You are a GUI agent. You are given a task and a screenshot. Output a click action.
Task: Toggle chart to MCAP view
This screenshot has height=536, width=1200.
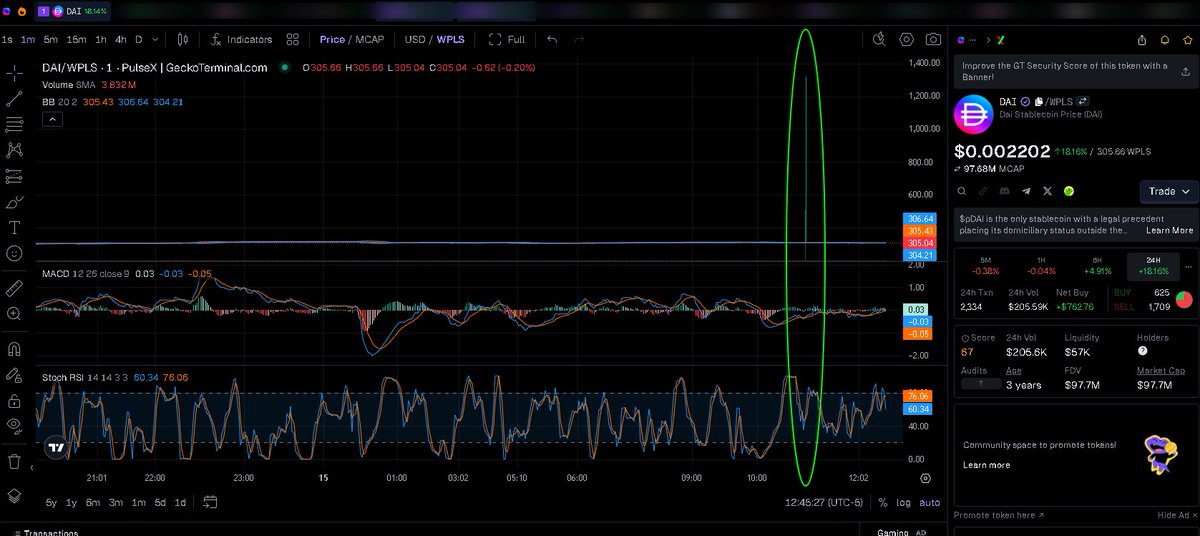369,39
